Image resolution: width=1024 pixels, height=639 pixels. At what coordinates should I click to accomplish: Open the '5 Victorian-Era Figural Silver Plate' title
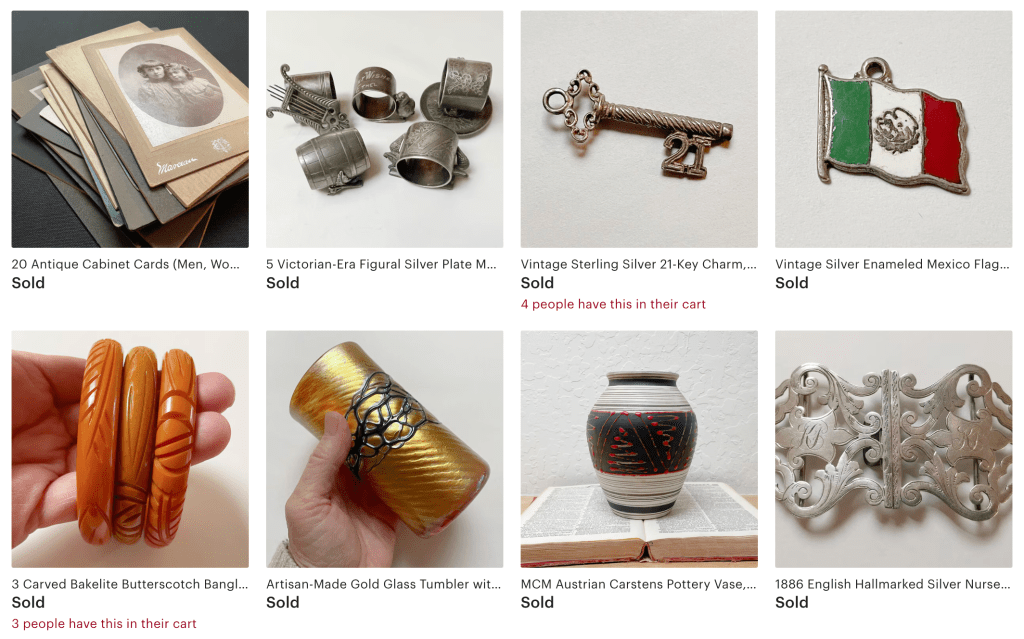click(381, 265)
